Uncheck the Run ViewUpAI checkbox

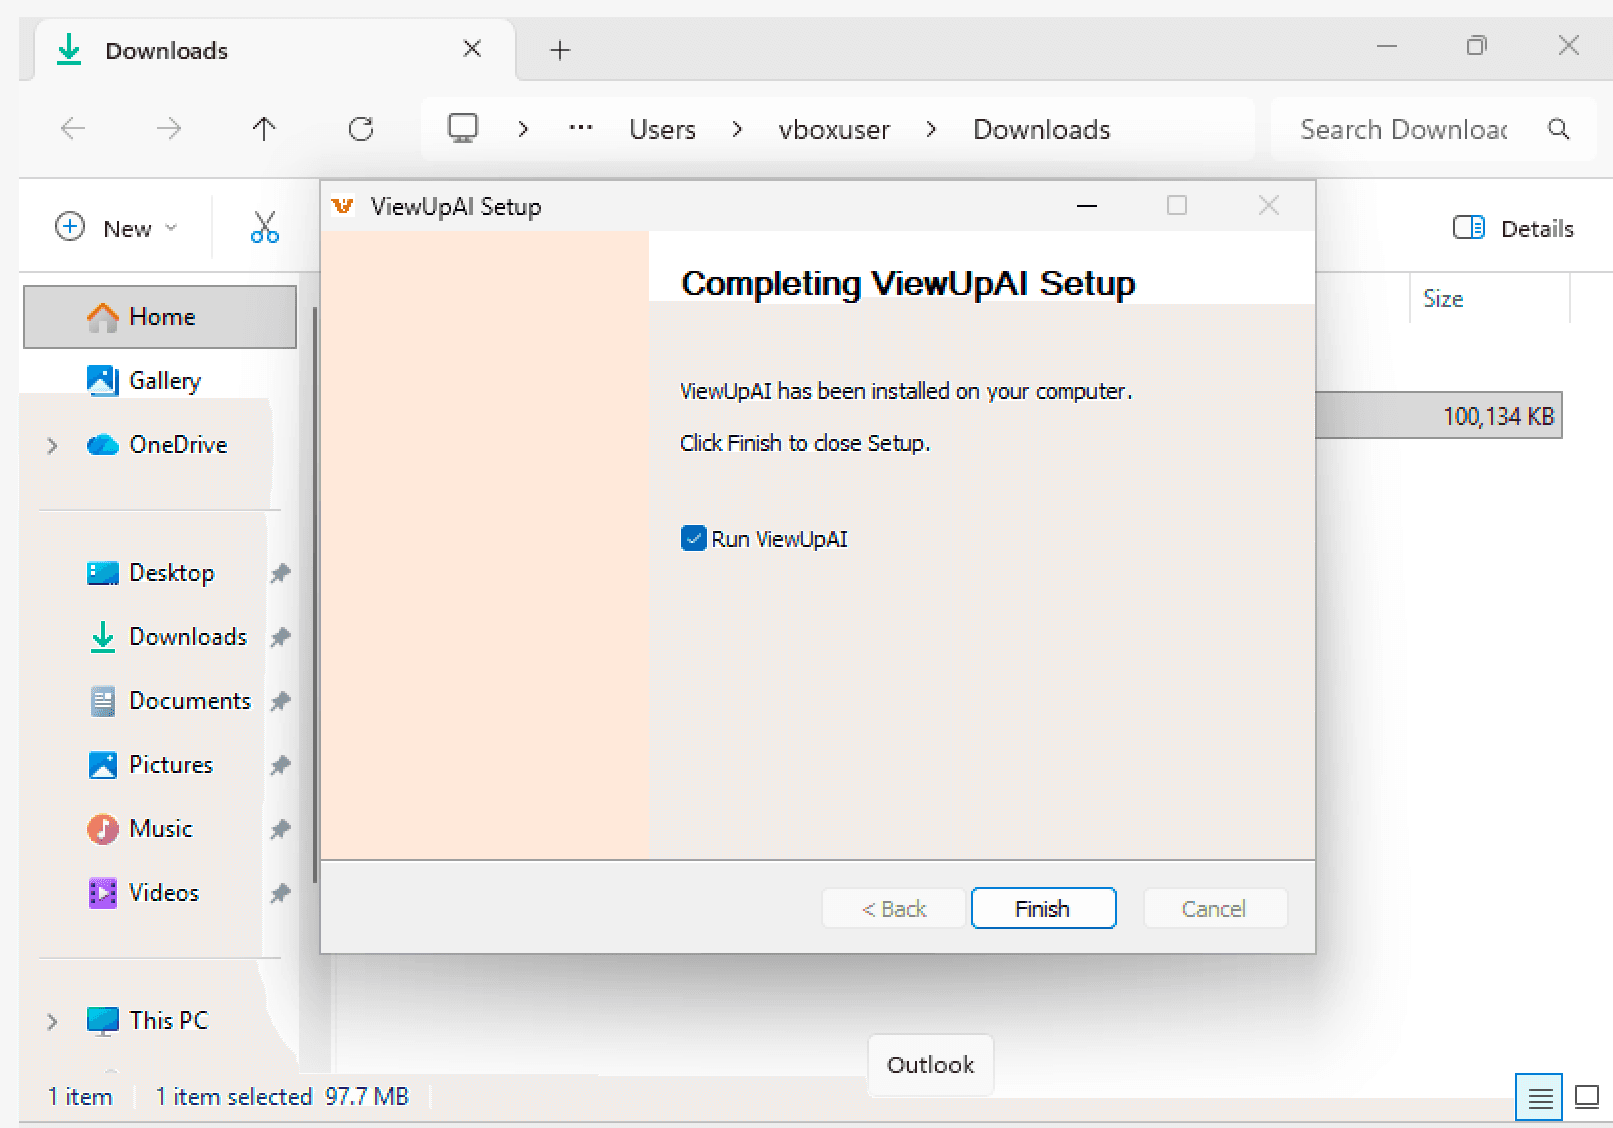693,539
